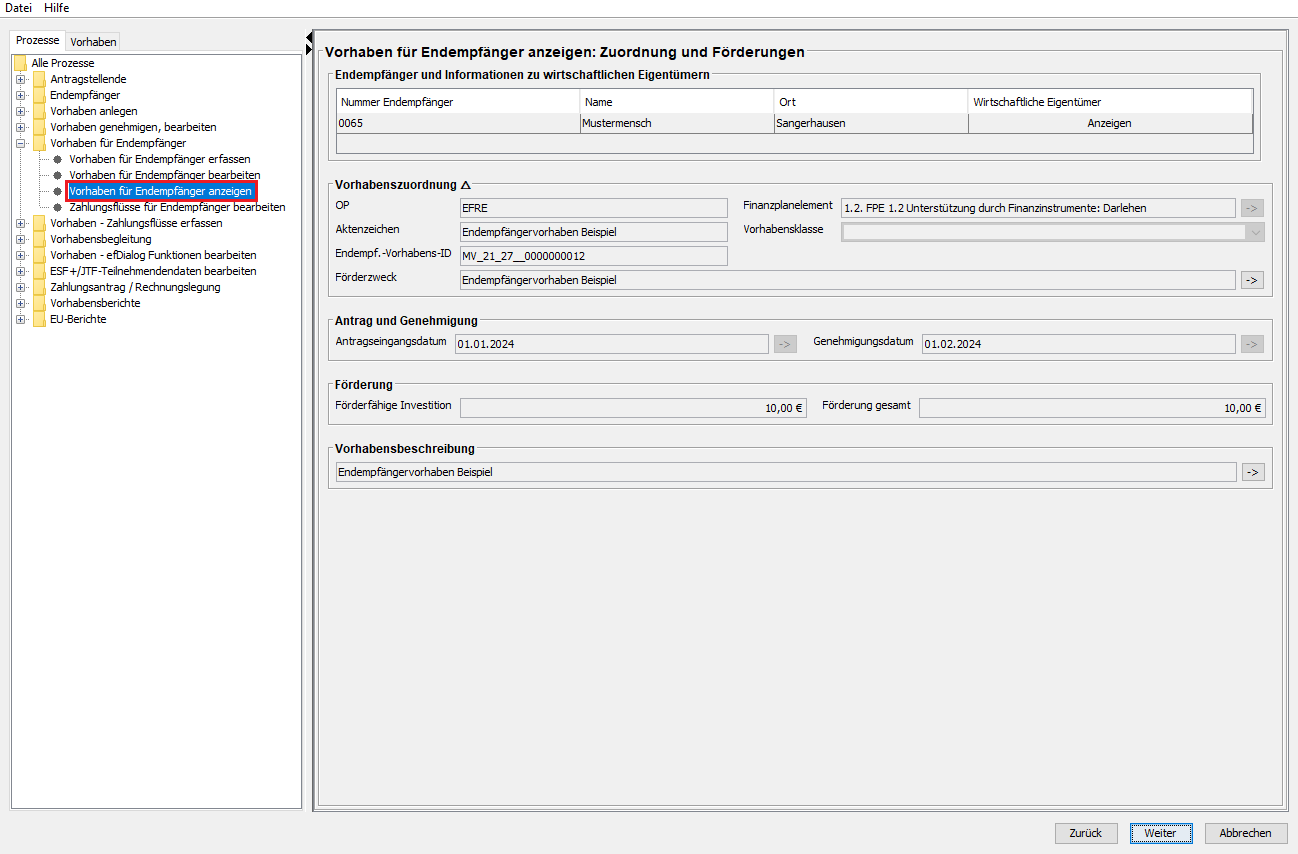Collapse the Vorhabenszuordnung section triangle
This screenshot has height=854, width=1298.
[466, 185]
